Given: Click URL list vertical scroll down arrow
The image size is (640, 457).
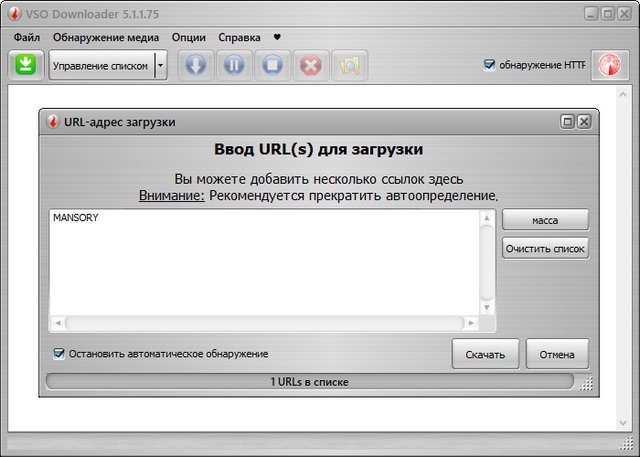Looking at the screenshot, I should [x=487, y=307].
